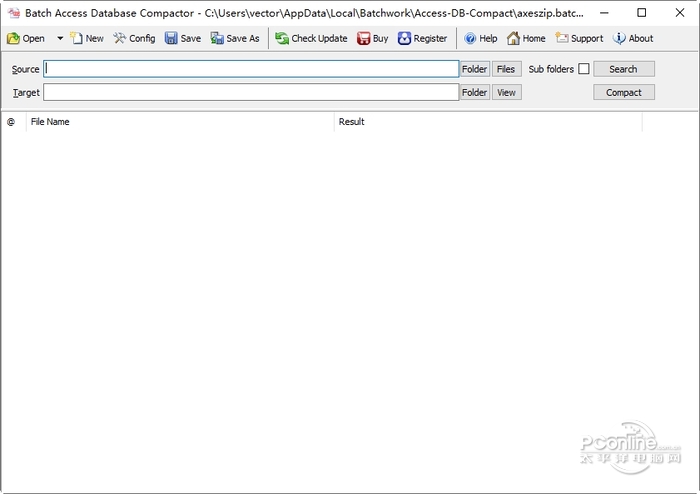
Task: Save the current project
Action: (x=183, y=38)
